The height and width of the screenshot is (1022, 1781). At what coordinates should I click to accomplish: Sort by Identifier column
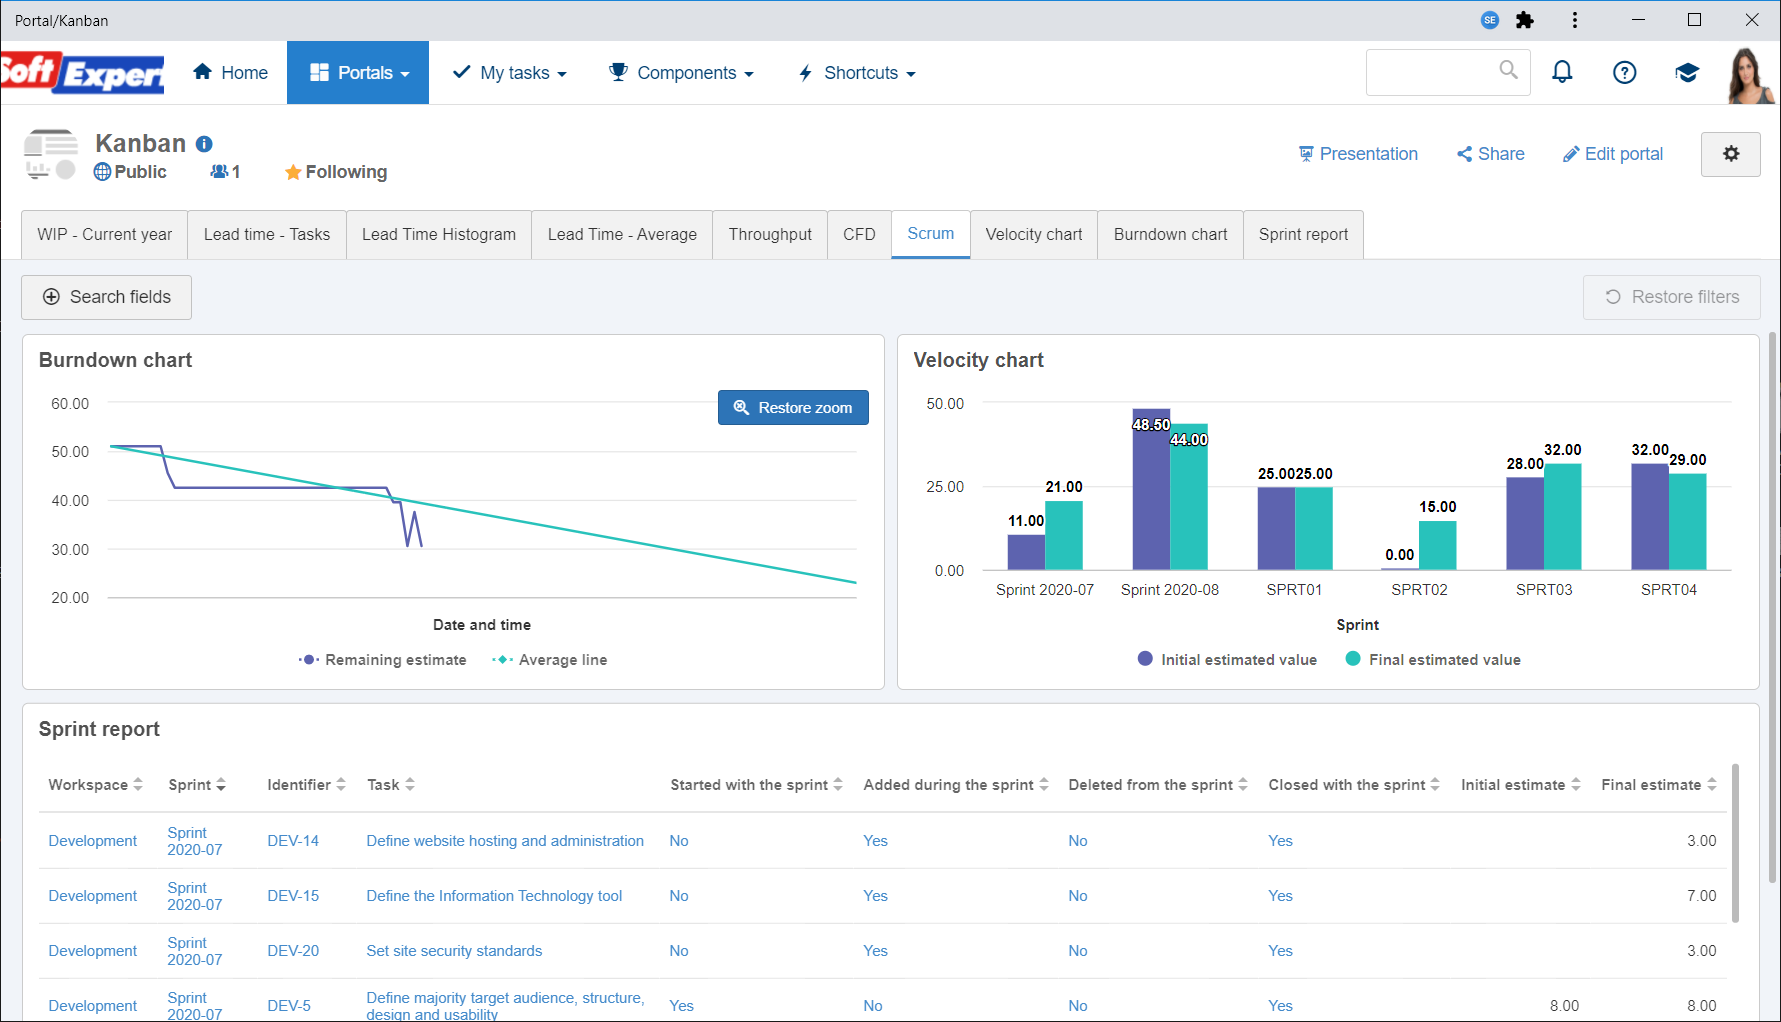pyautogui.click(x=306, y=785)
